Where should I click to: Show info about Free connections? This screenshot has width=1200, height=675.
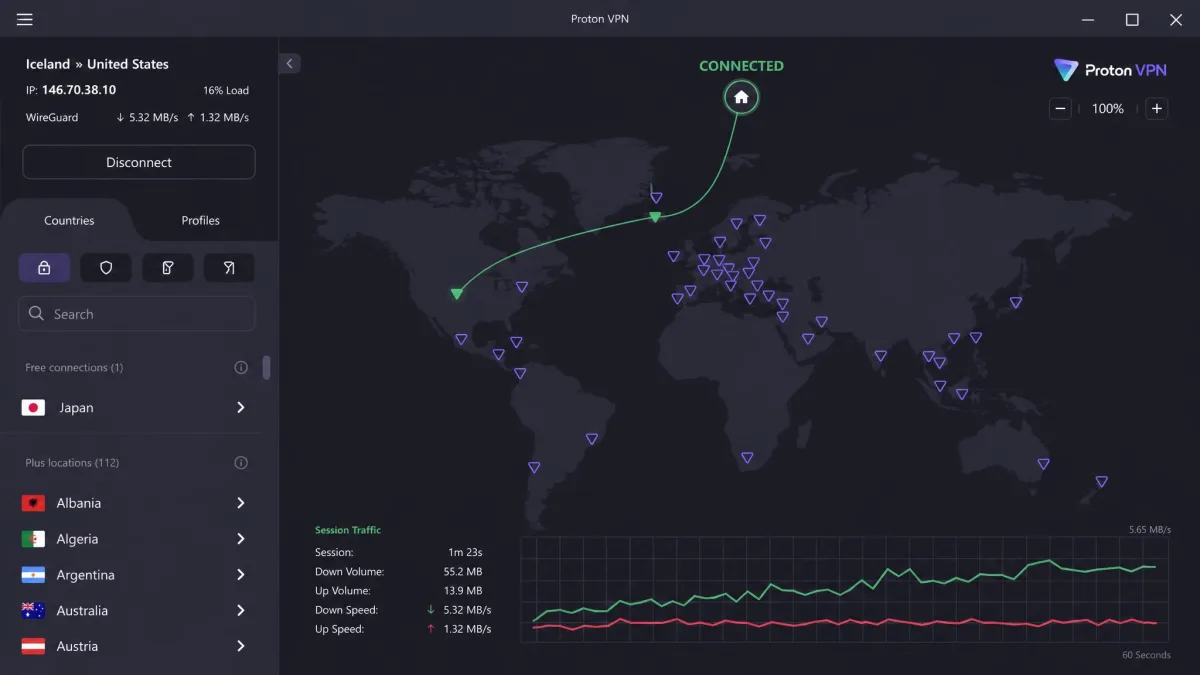(241, 367)
